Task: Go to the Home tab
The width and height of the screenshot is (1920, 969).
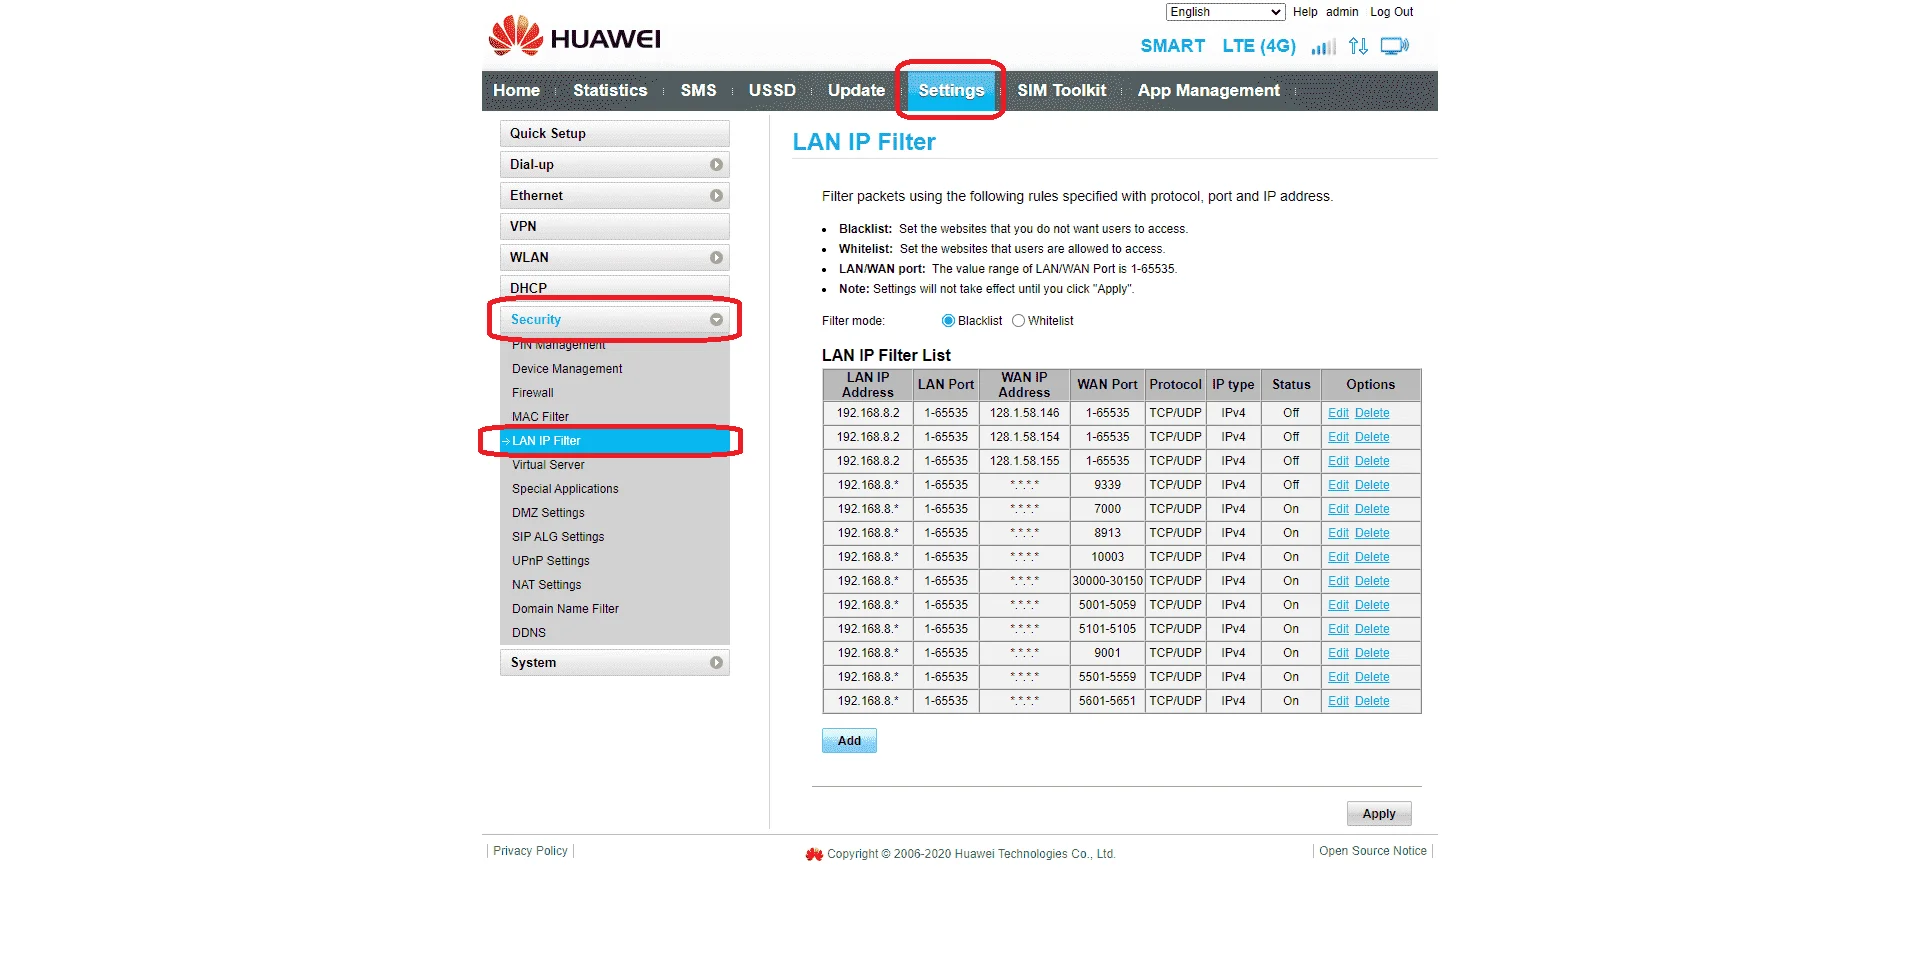Action: tap(516, 91)
